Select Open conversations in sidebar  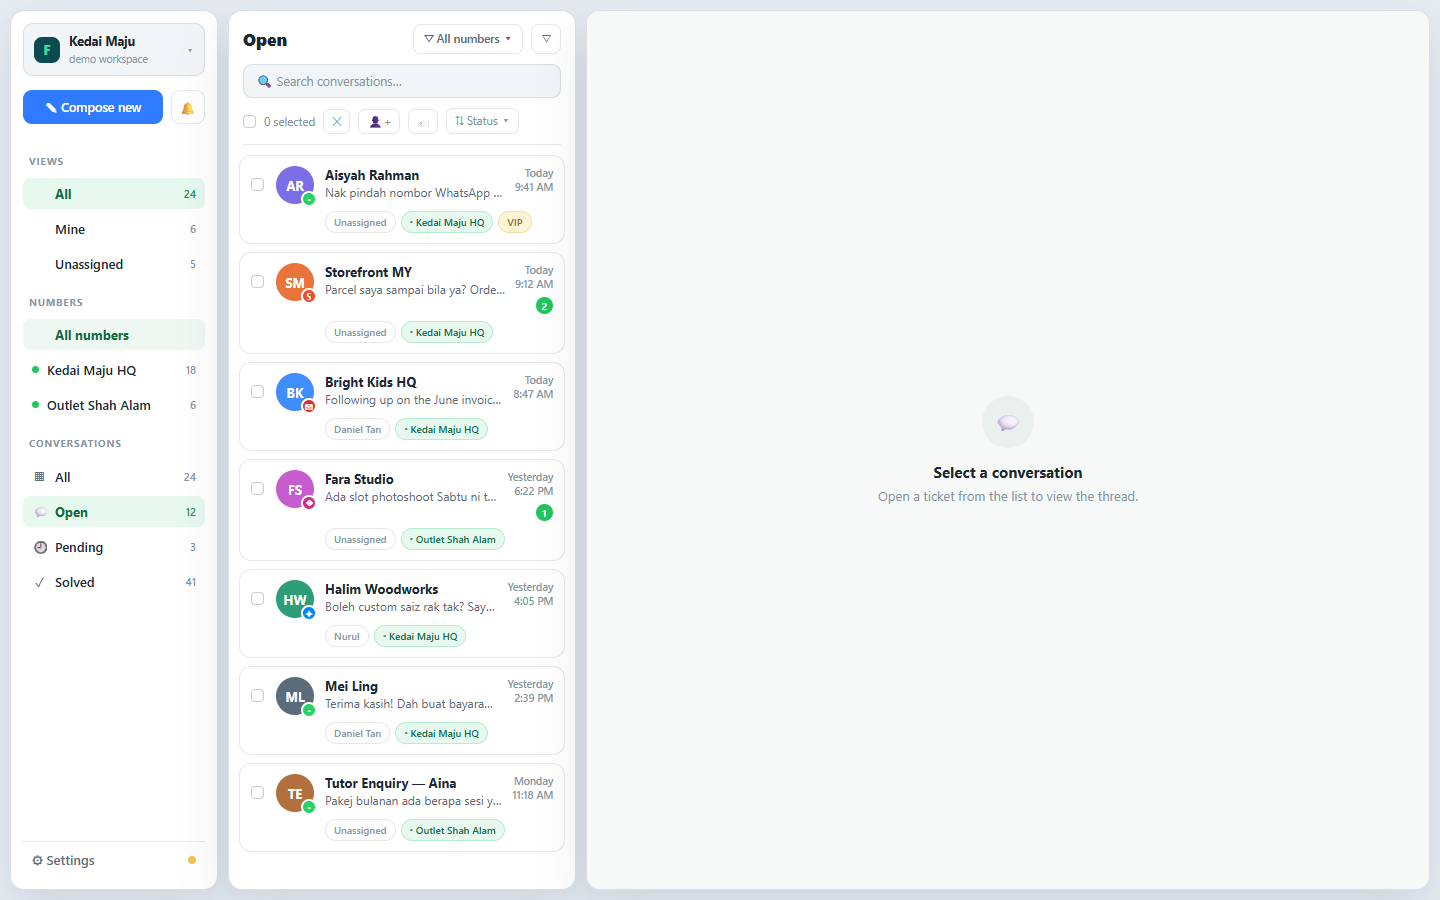[x=114, y=512]
